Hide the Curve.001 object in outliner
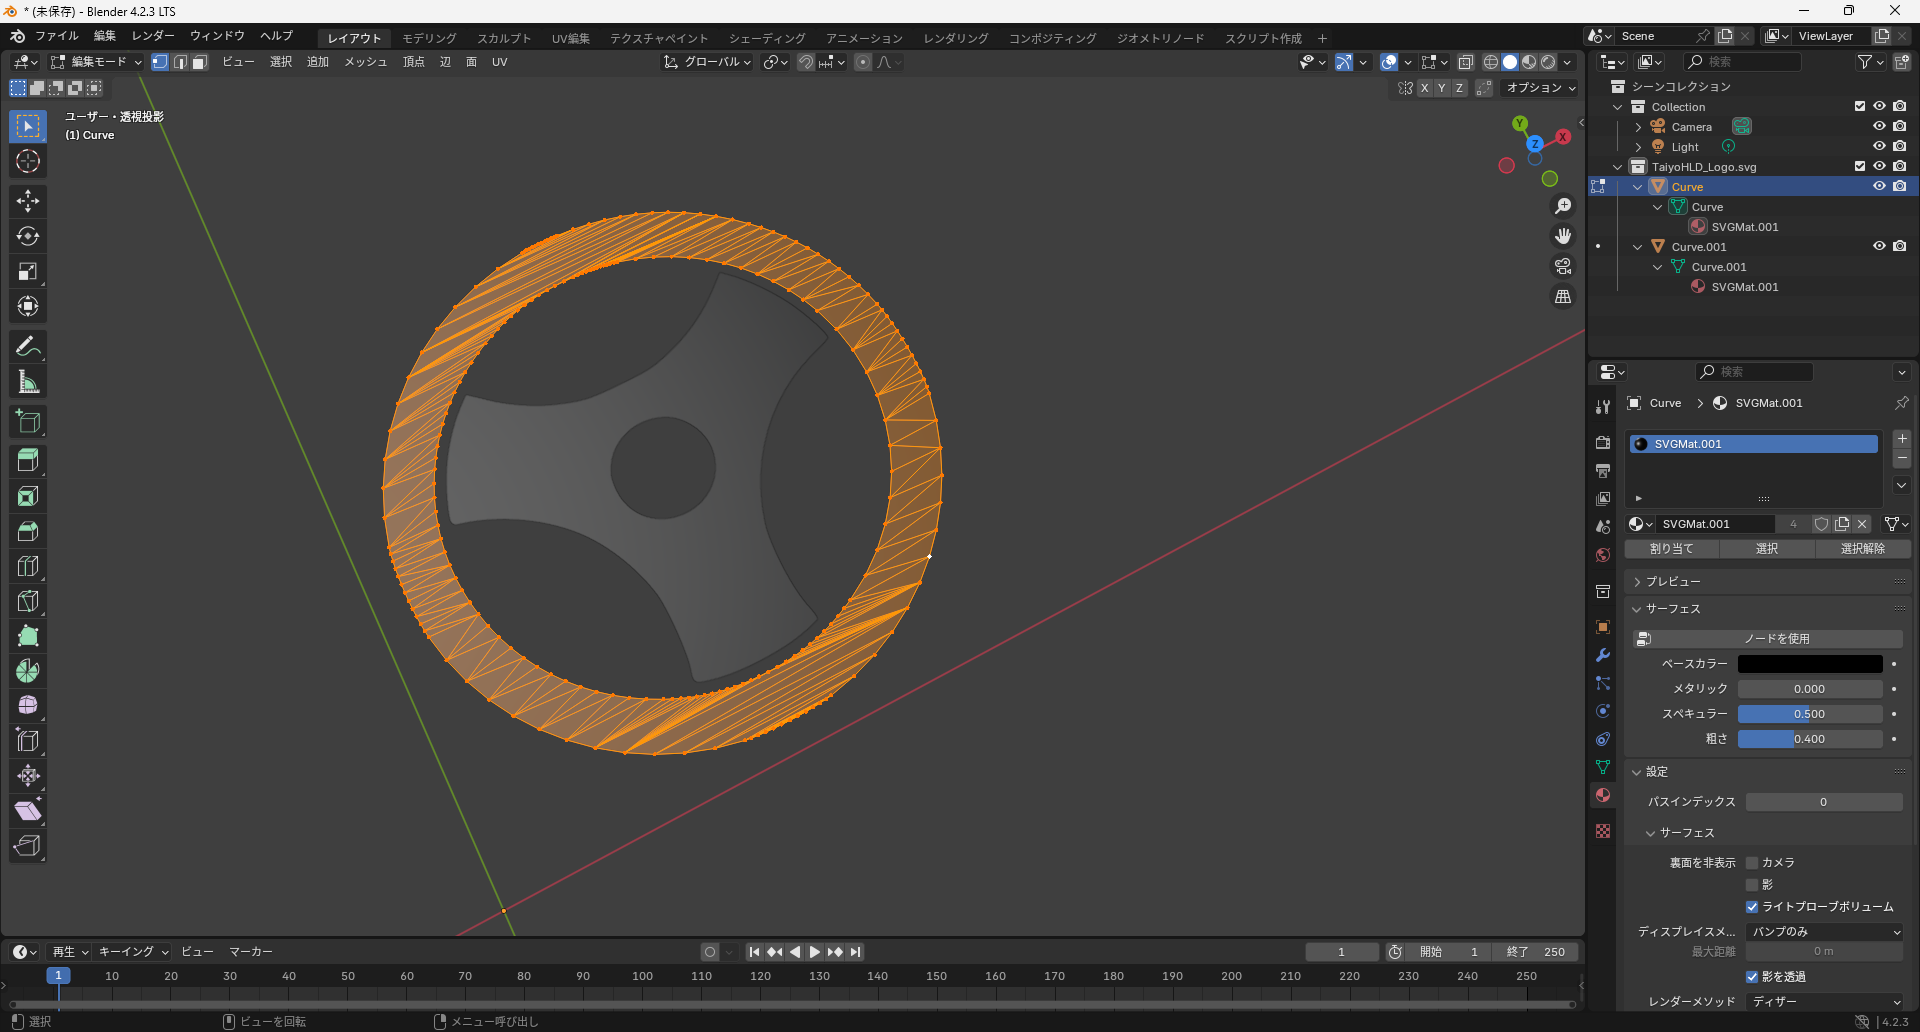The width and height of the screenshot is (1920, 1032). pyautogui.click(x=1879, y=246)
